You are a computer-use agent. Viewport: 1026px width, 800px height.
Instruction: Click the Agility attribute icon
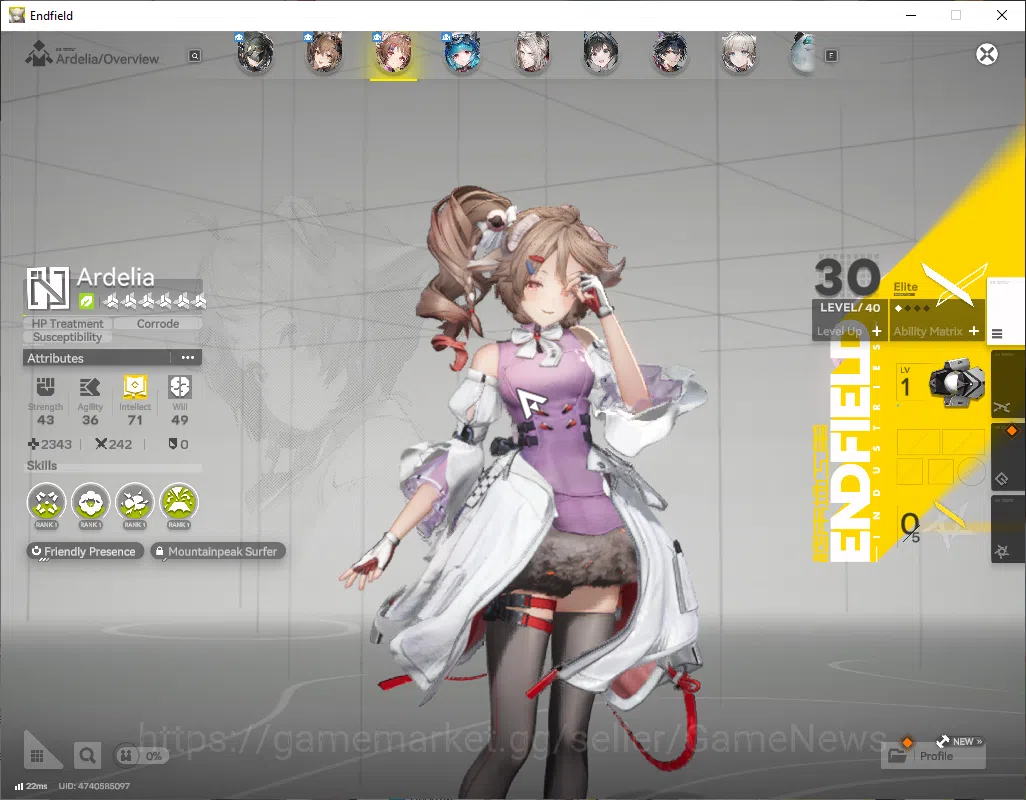90,387
